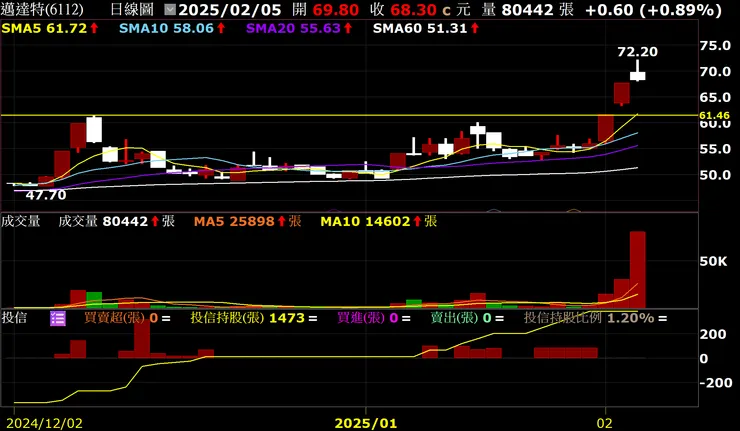Screen dimensions: 740x431
Task: Click the 02 month axis label
Action: [605, 423]
